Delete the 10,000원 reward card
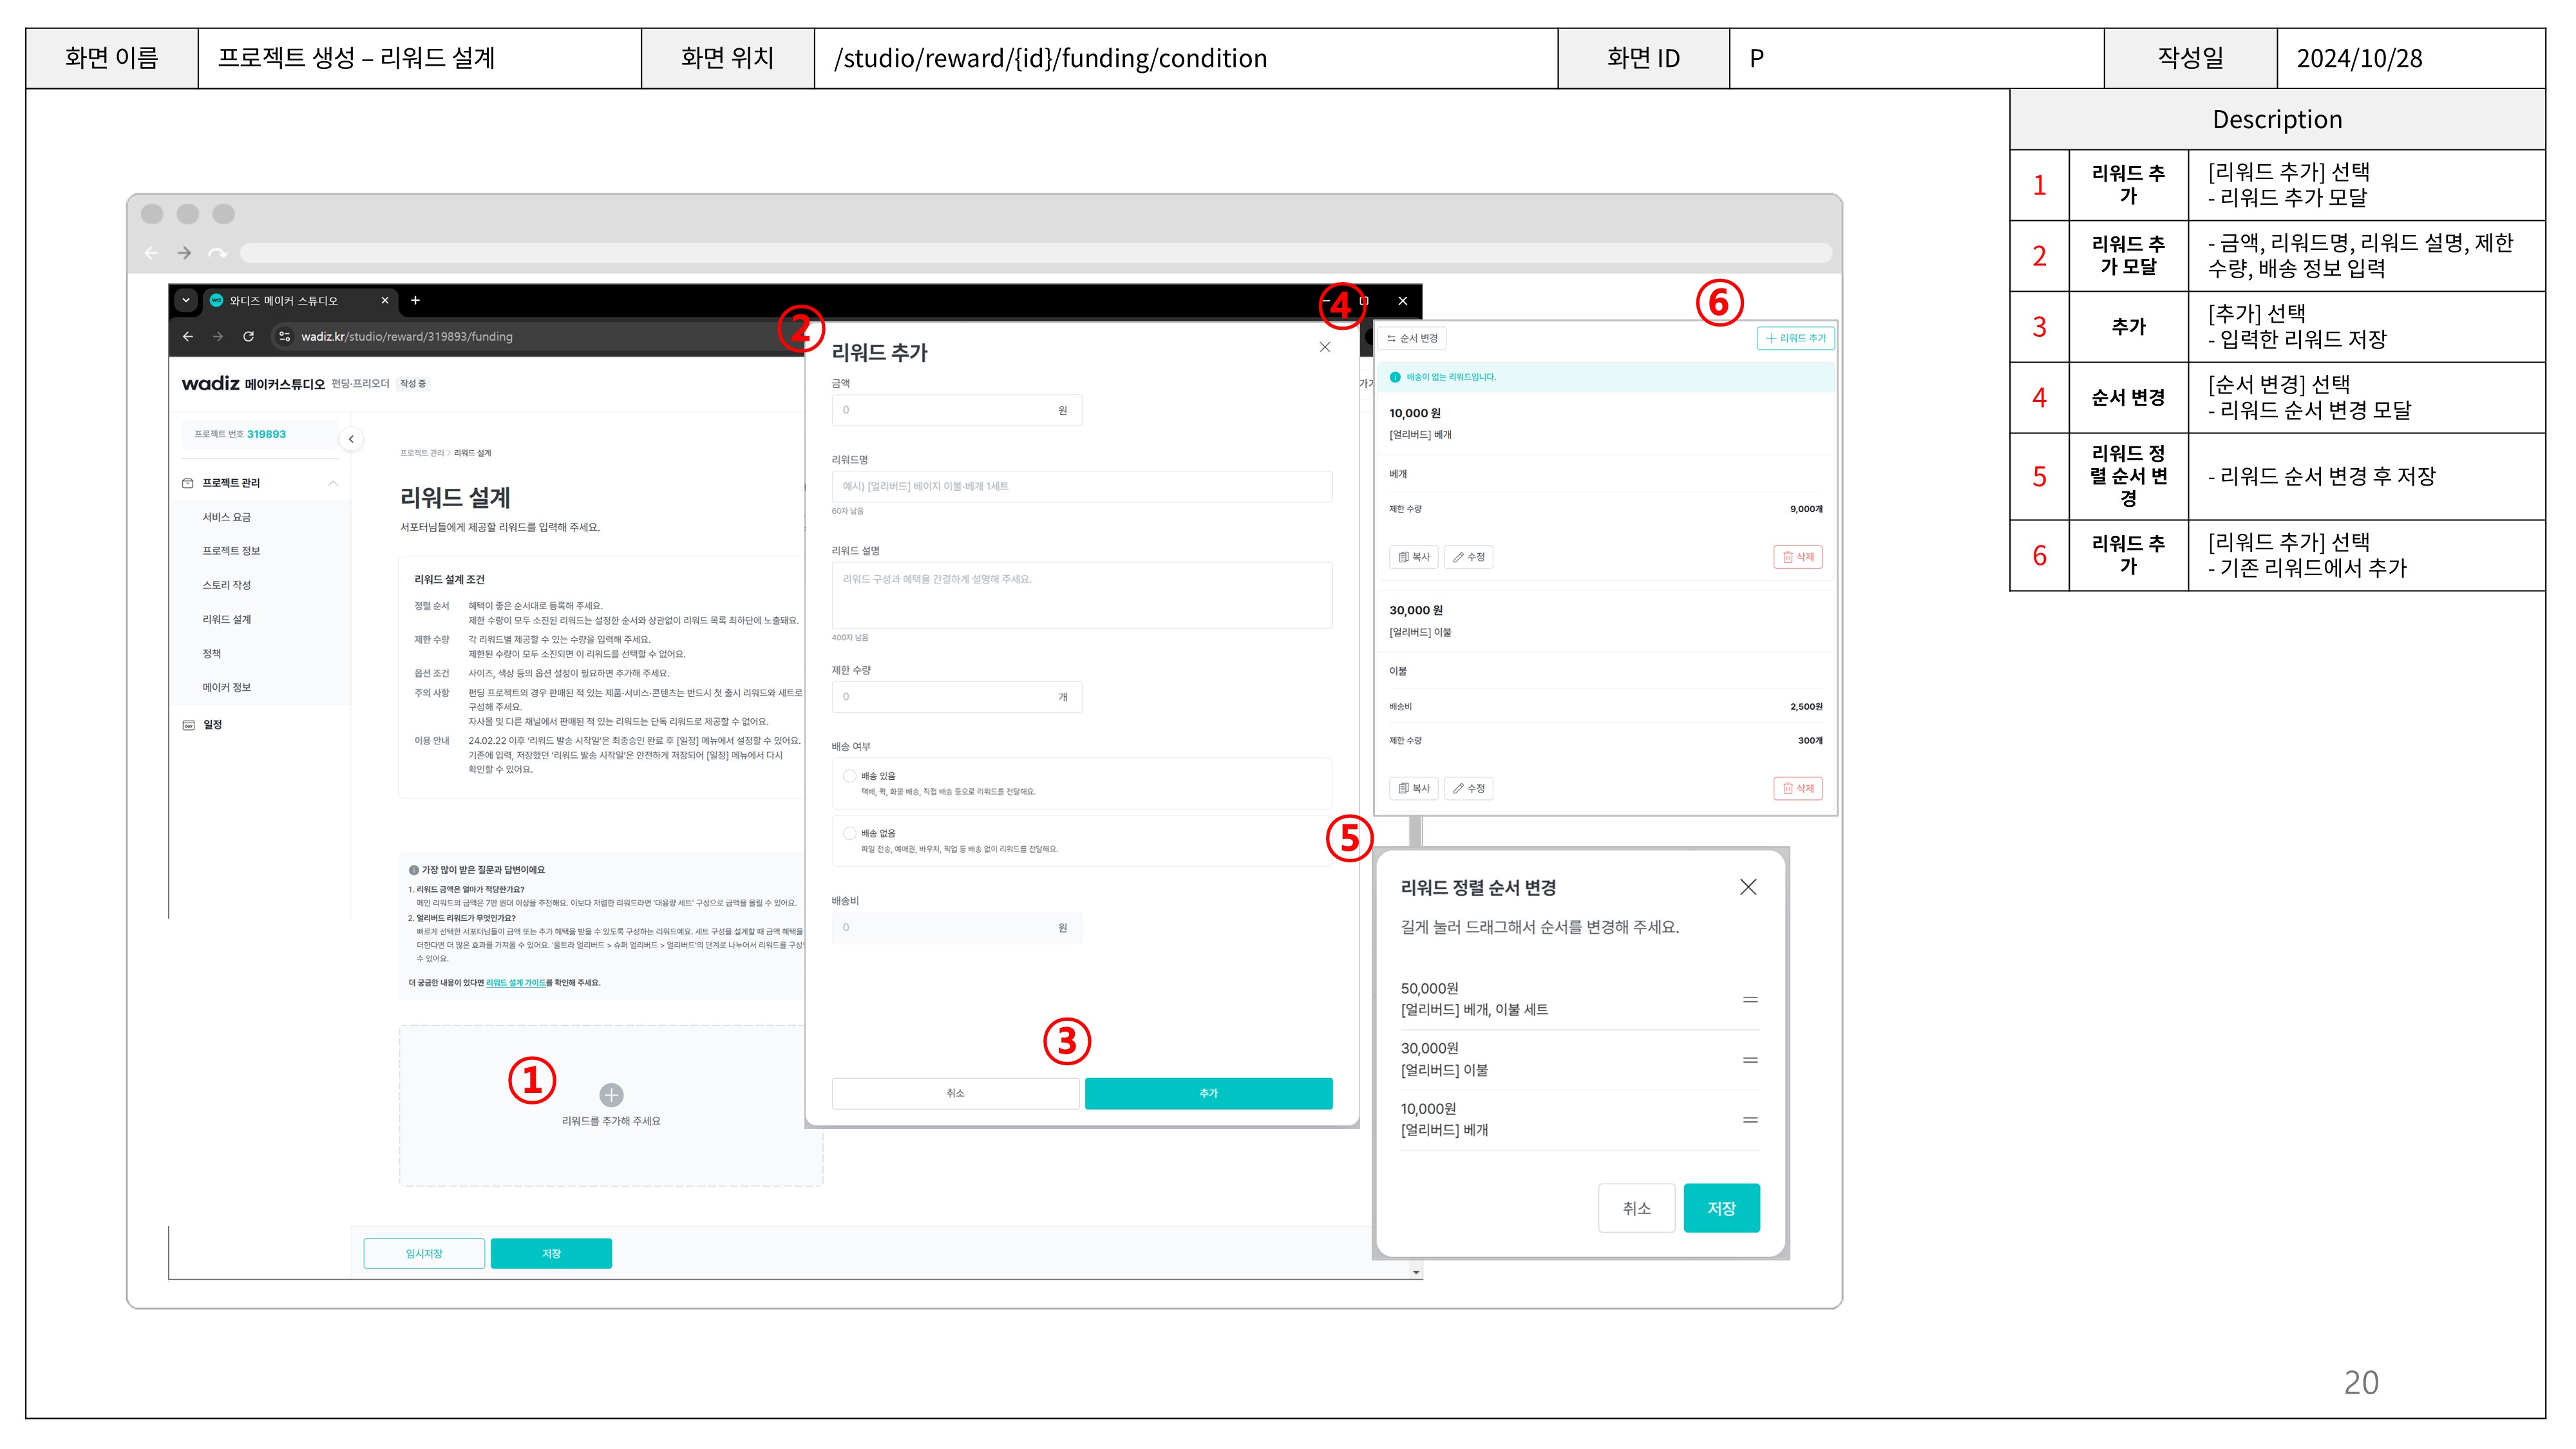 1797,557
